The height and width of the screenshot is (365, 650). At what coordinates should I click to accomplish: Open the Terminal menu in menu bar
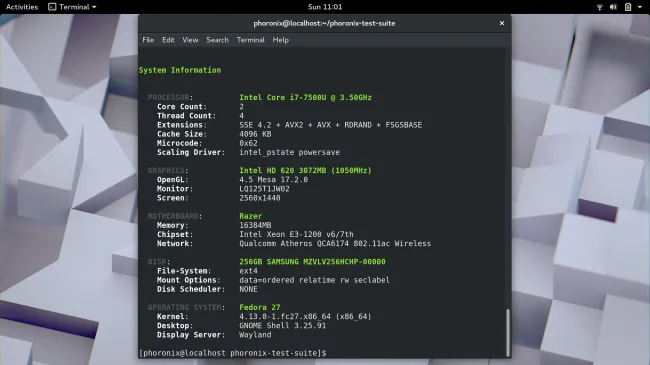[250, 40]
